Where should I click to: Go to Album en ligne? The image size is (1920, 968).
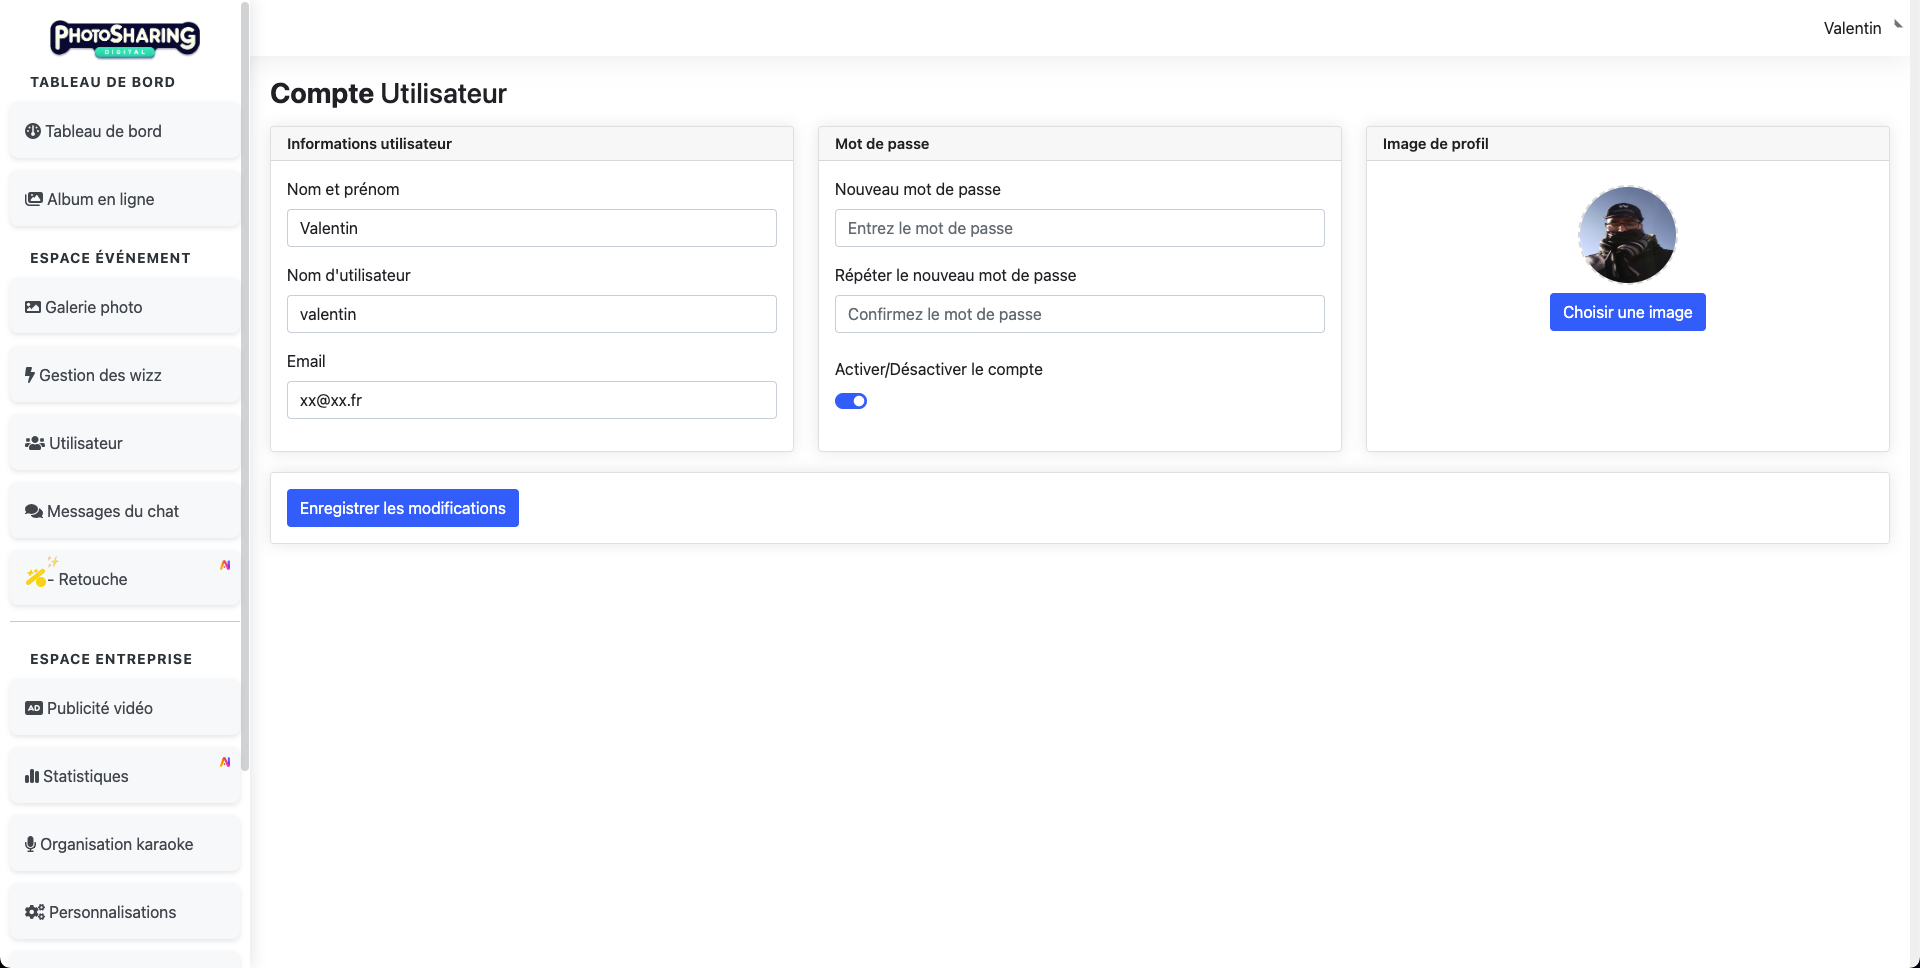pos(125,199)
